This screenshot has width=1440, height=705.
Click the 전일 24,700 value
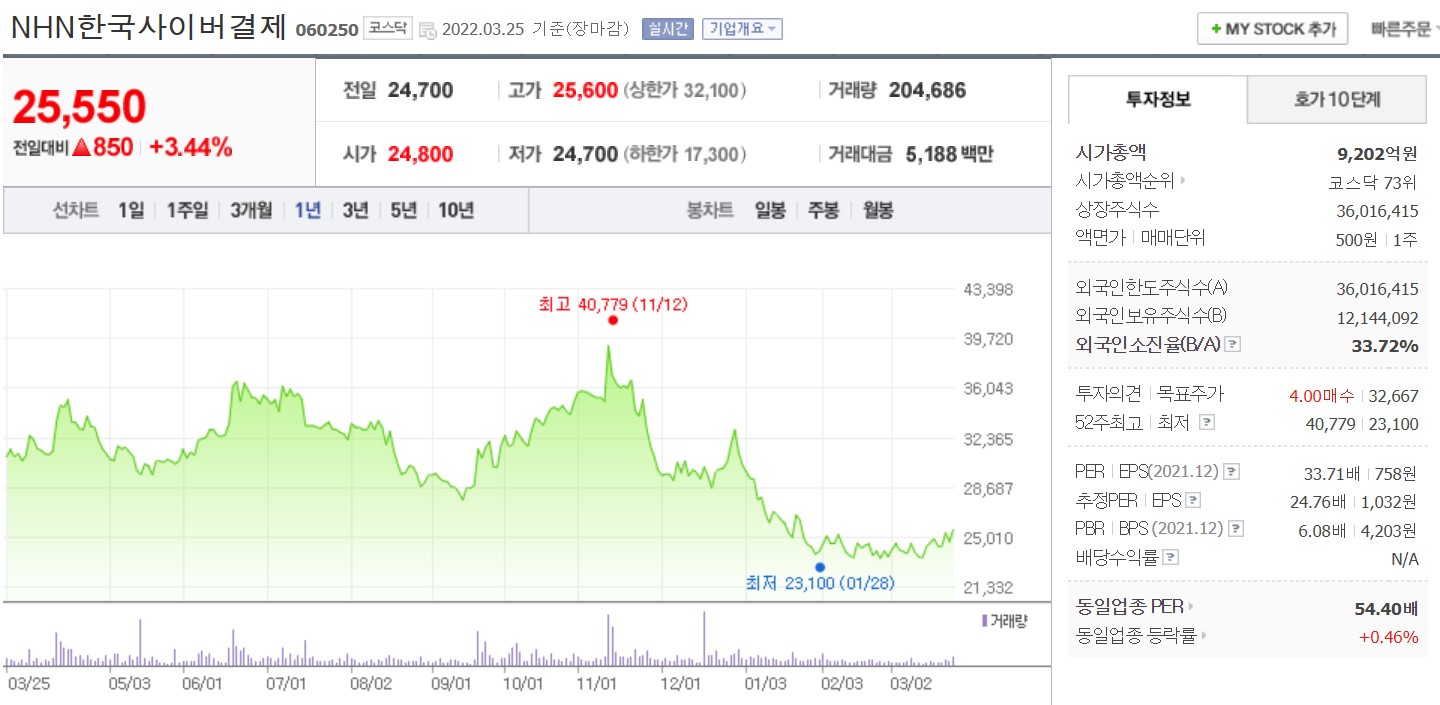(420, 91)
